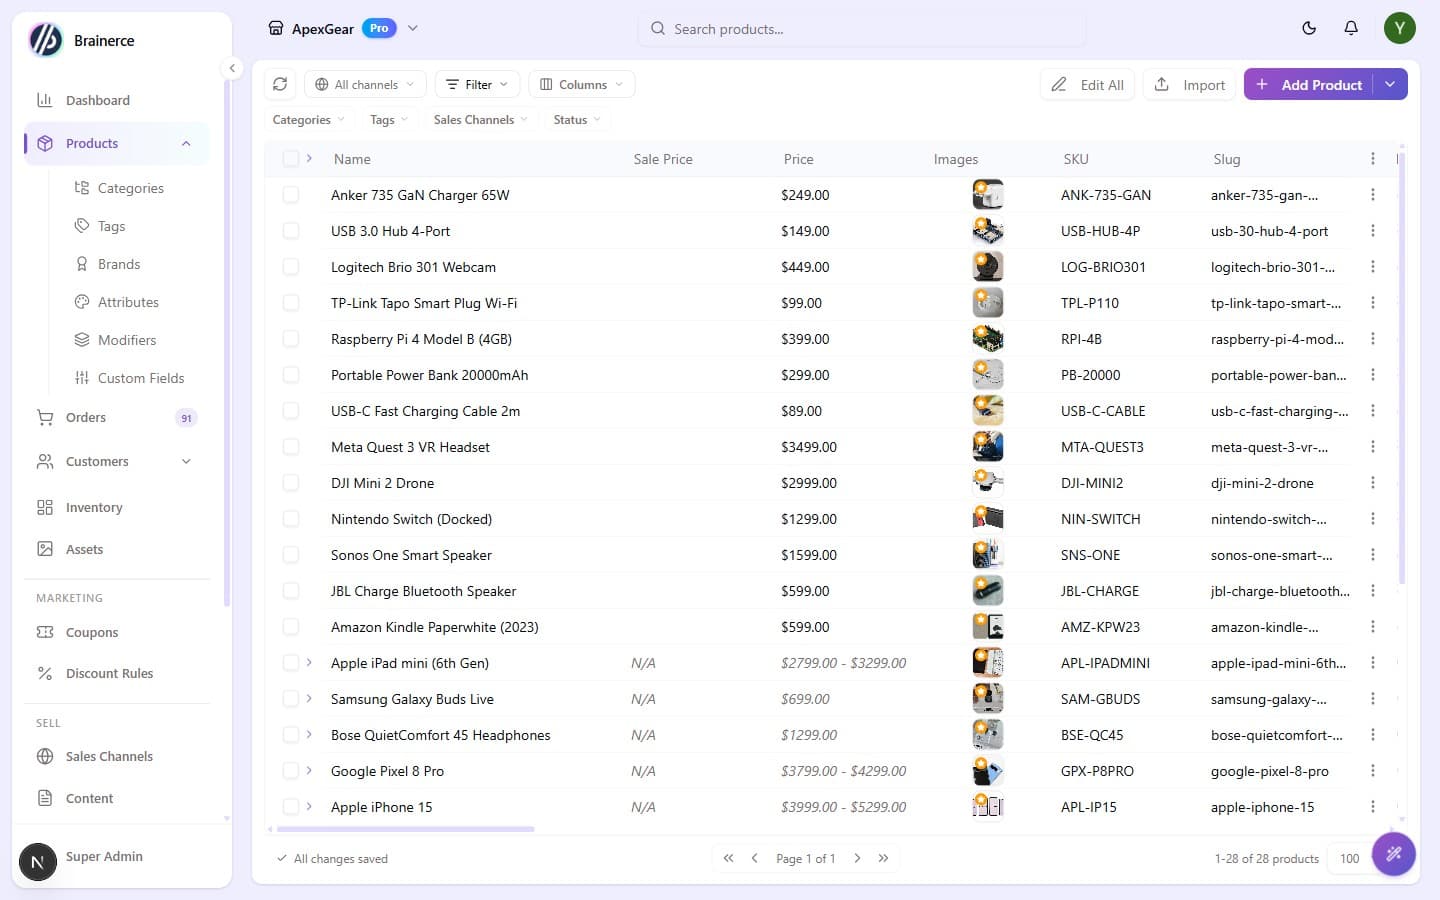Viewport: 1440px width, 900px height.
Task: Open Sonos One Smart Speaker image thumbnail
Action: point(988,555)
